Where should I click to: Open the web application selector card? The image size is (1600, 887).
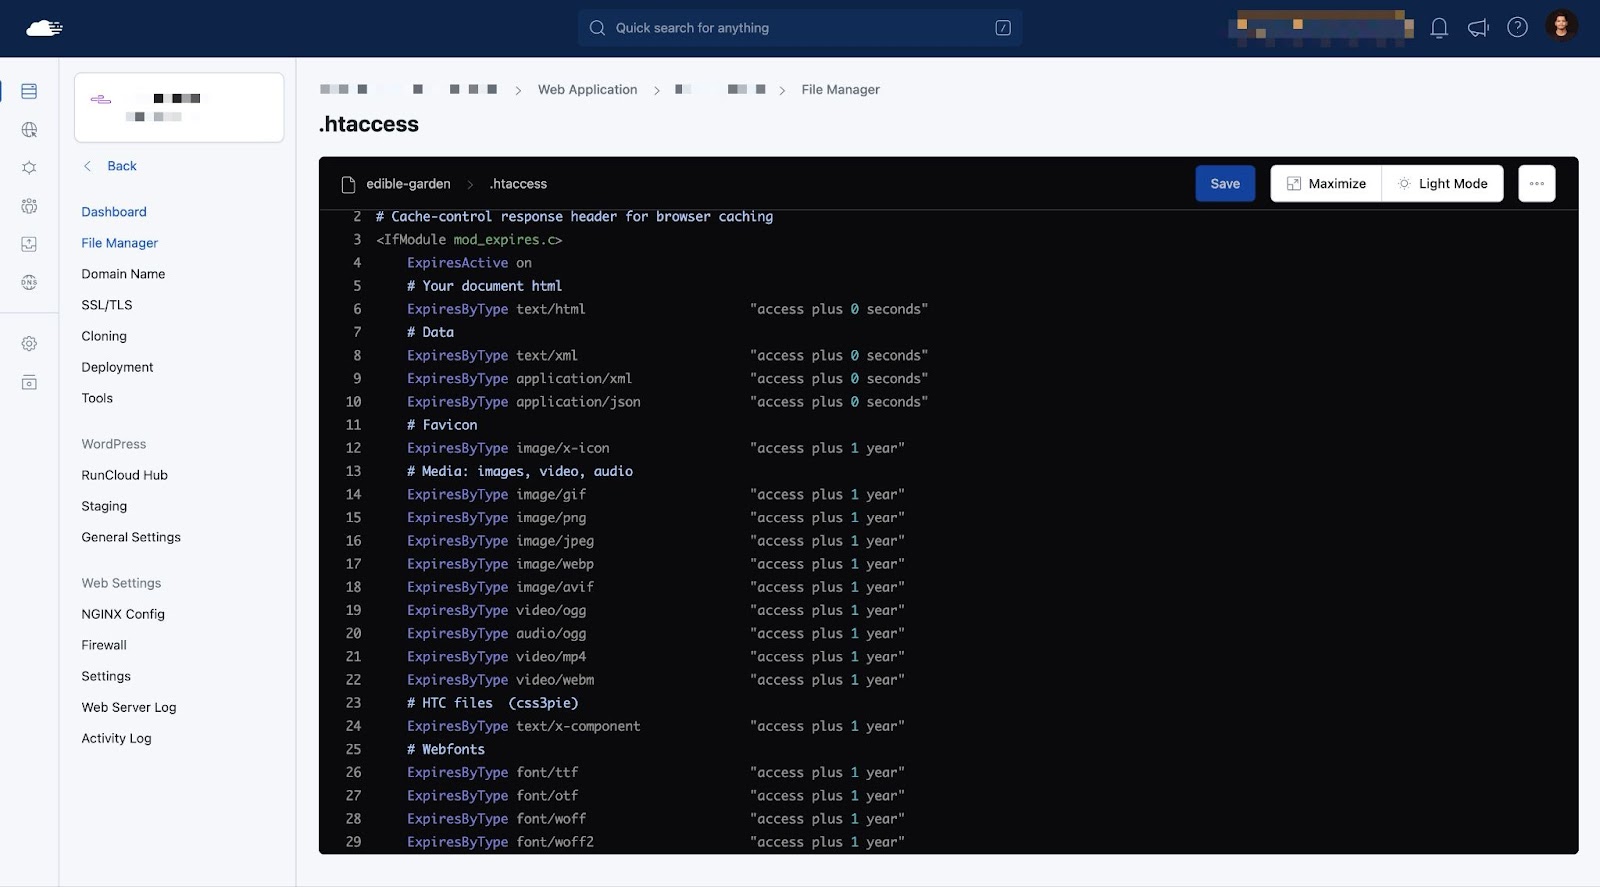click(x=179, y=107)
